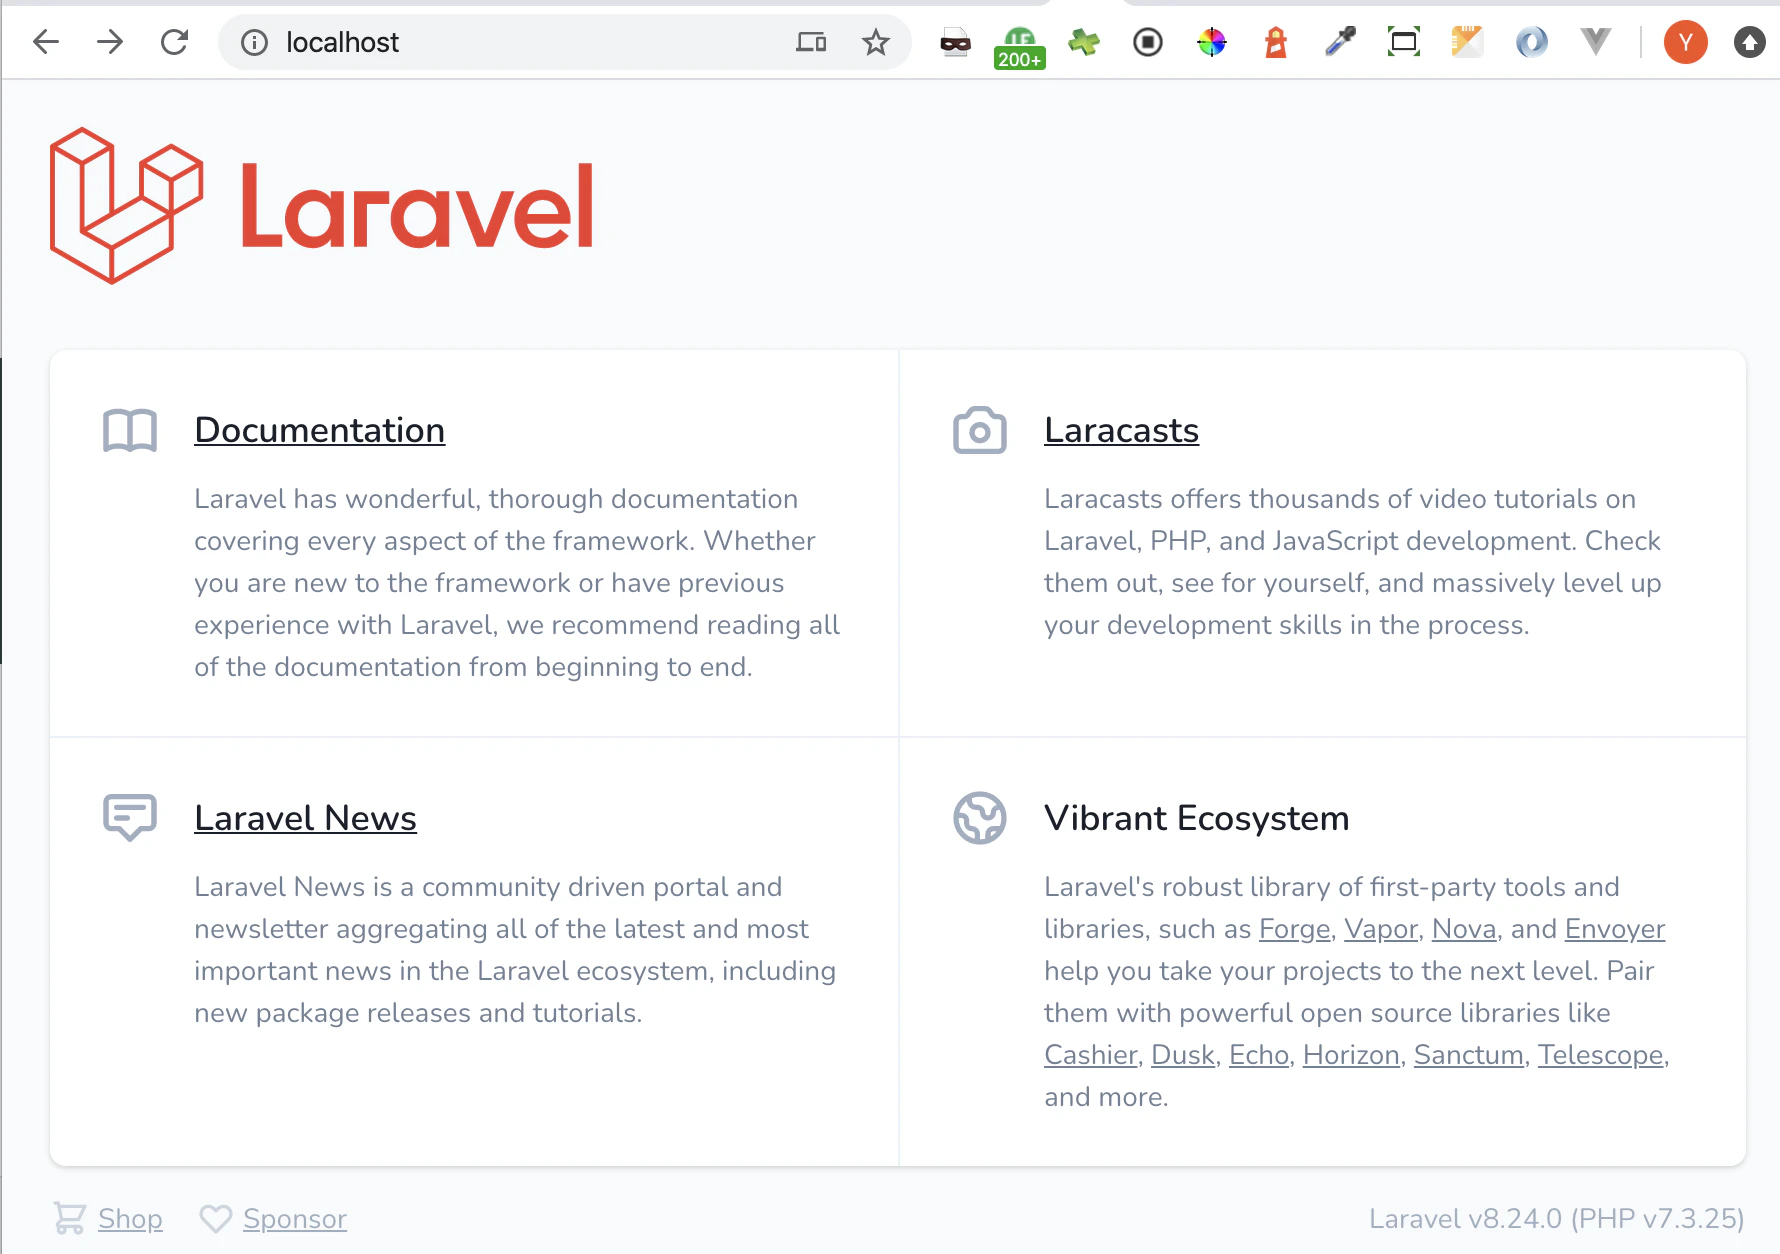Screen dimensions: 1780x1254
Task: Bookmark this page with the star icon
Action: [876, 42]
